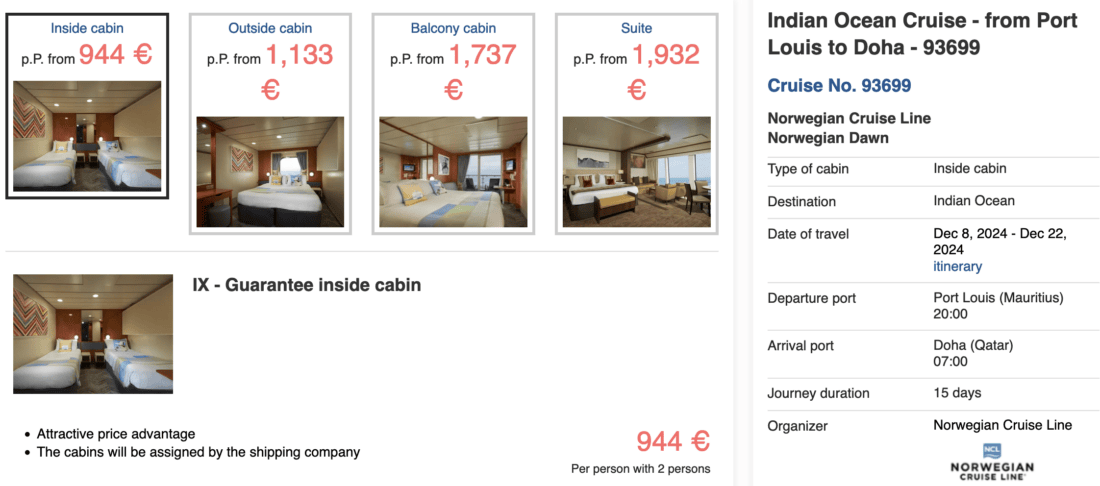The width and height of the screenshot is (1100, 486).
Task: Click the 1,932 € suite price
Action: (665, 57)
